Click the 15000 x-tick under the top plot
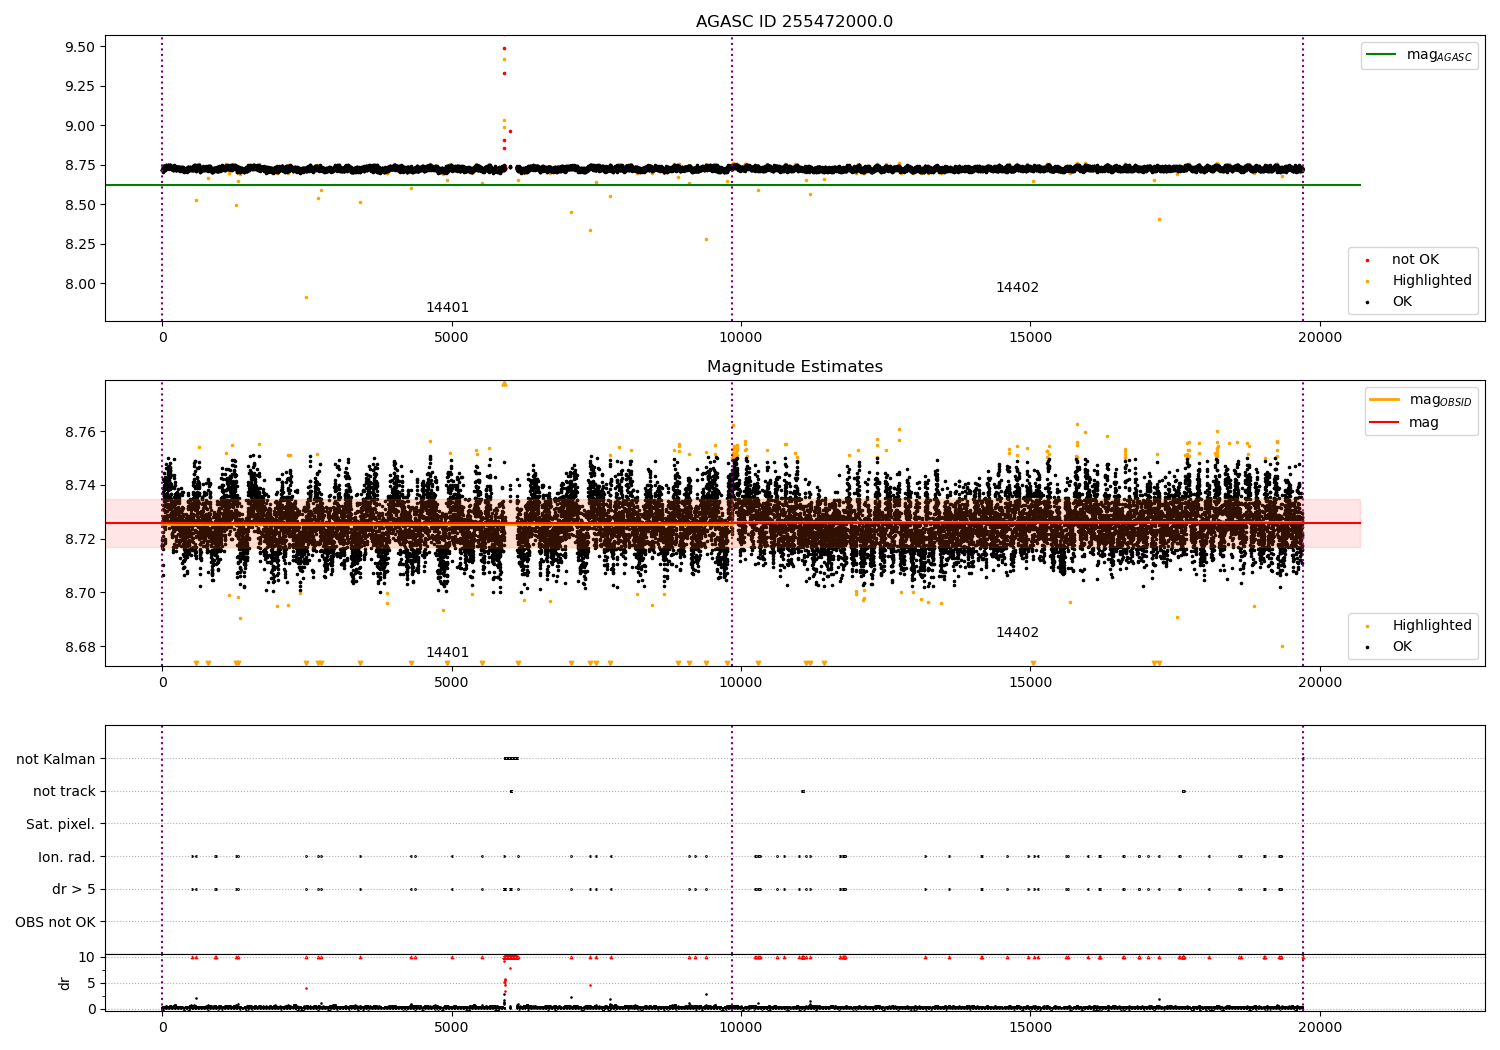This screenshot has width=1500, height=1050. (x=1030, y=338)
